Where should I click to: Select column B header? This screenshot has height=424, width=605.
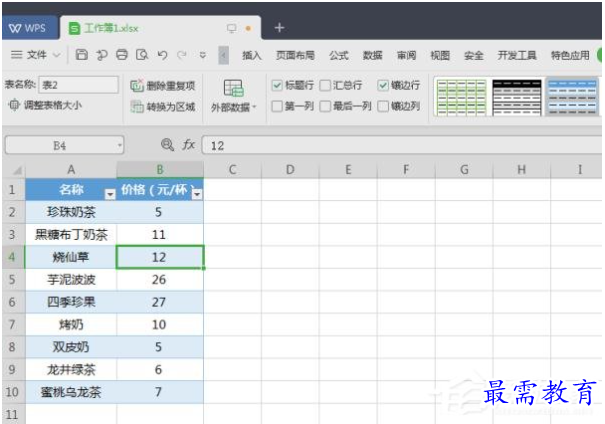(x=160, y=170)
